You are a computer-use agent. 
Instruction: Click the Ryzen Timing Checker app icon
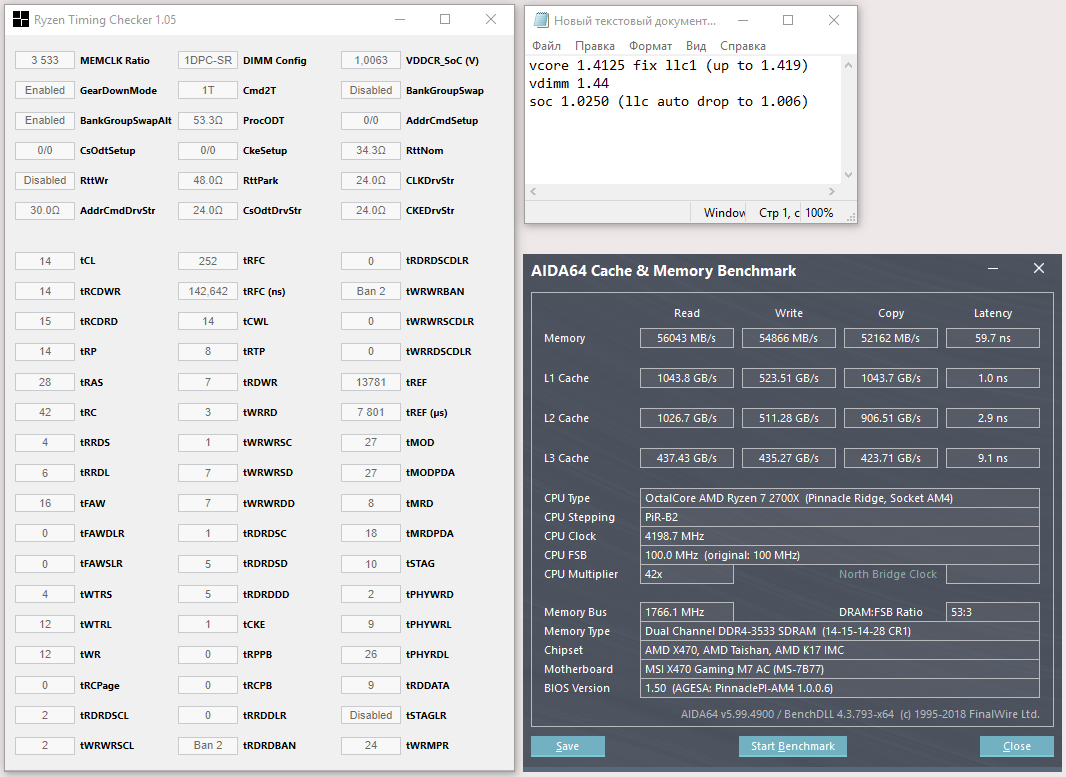pyautogui.click(x=21, y=20)
